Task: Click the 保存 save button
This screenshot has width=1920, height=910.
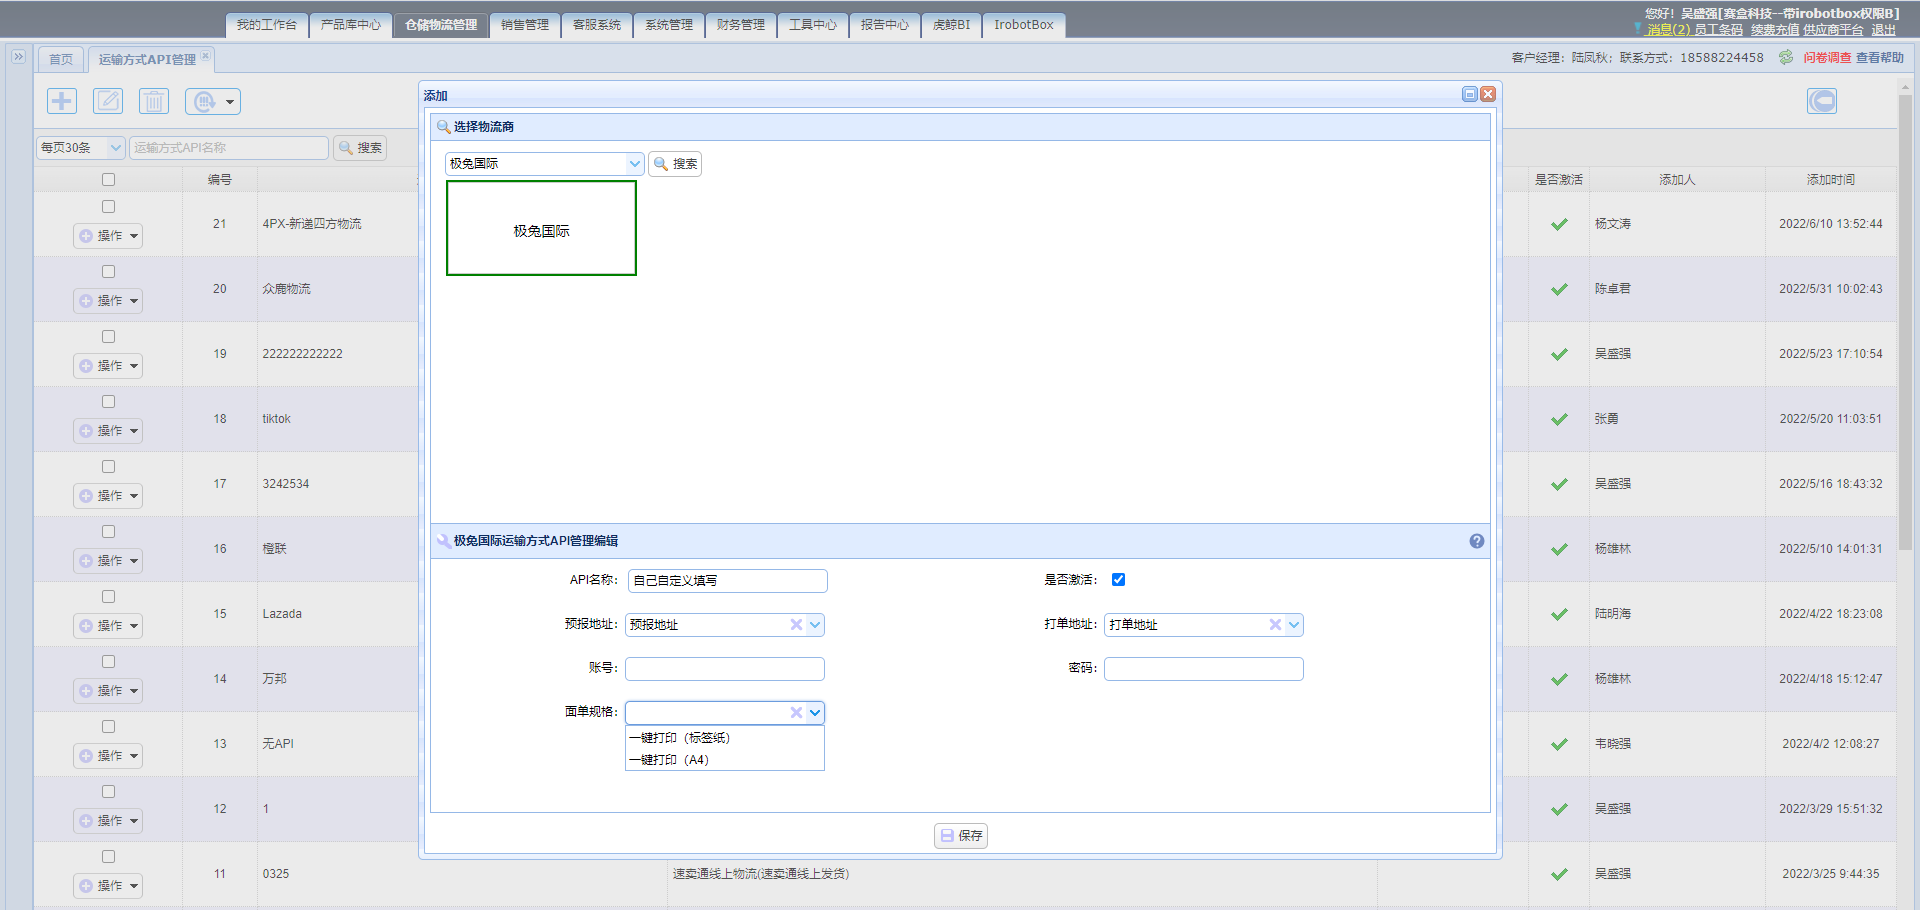Action: 961,836
